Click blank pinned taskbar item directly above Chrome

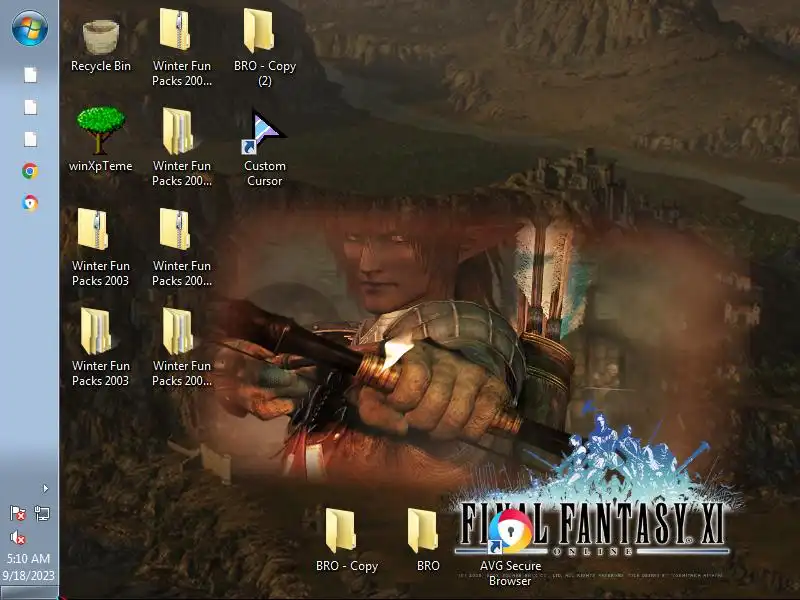point(30,139)
